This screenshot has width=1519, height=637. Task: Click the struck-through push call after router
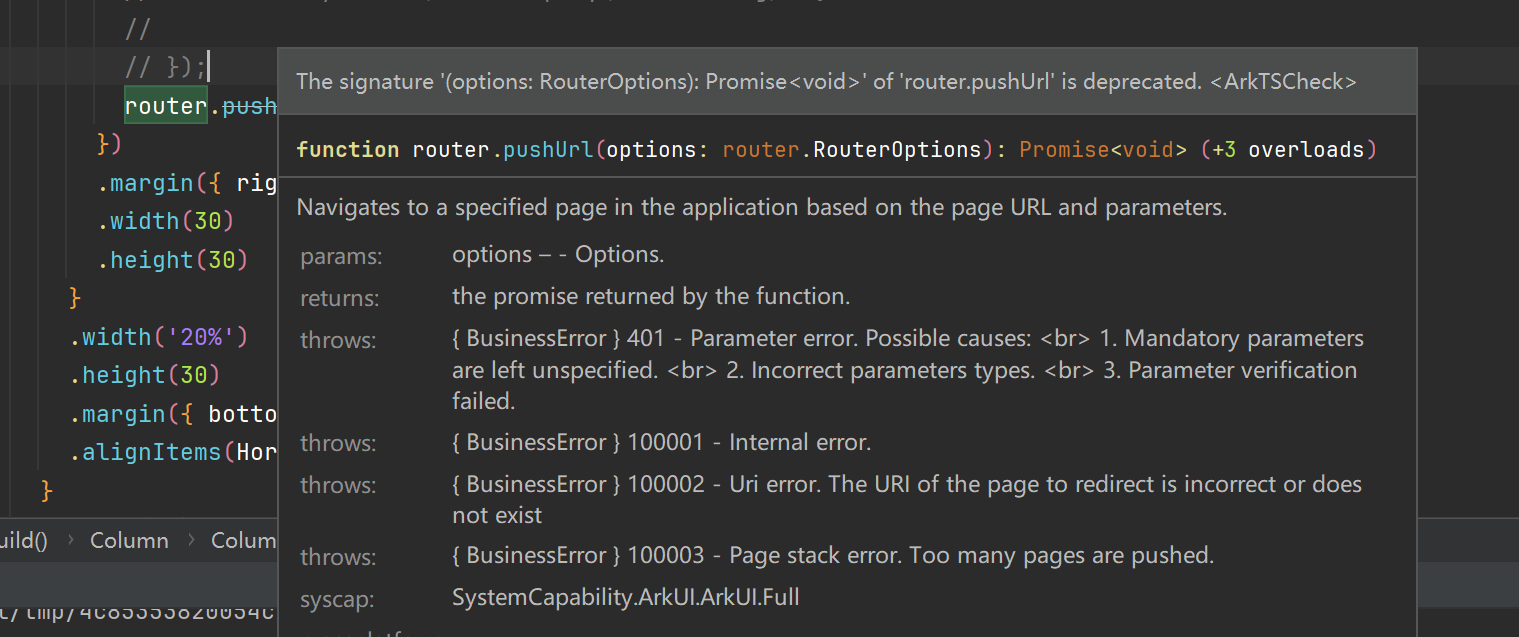coord(250,106)
